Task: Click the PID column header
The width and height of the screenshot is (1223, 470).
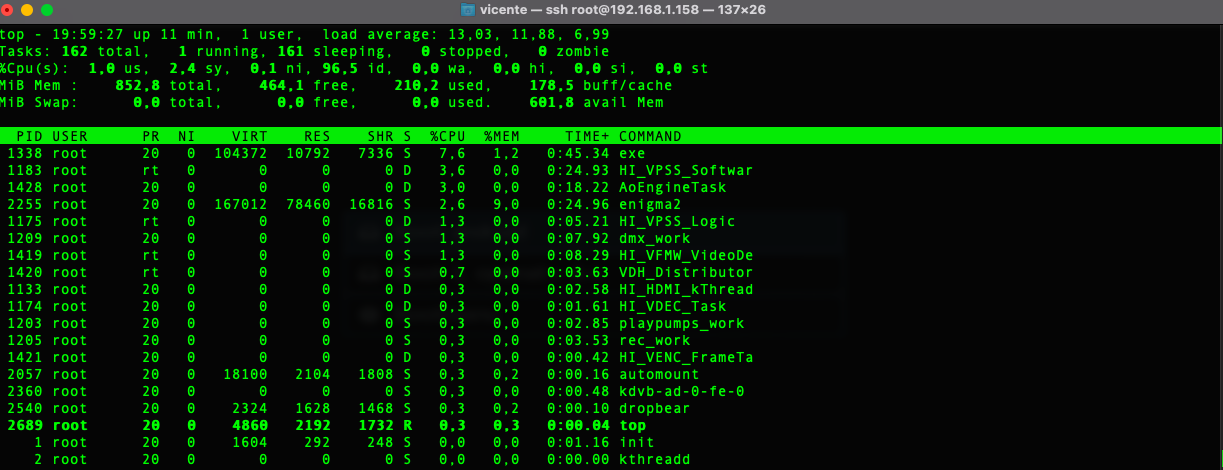Action: pyautogui.click(x=29, y=137)
